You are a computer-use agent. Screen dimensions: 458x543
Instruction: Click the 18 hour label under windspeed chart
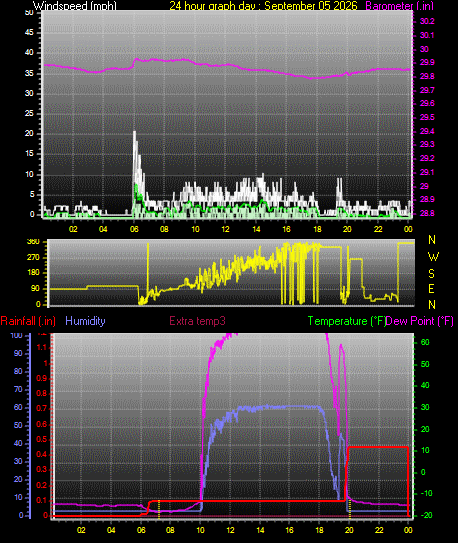click(x=317, y=229)
